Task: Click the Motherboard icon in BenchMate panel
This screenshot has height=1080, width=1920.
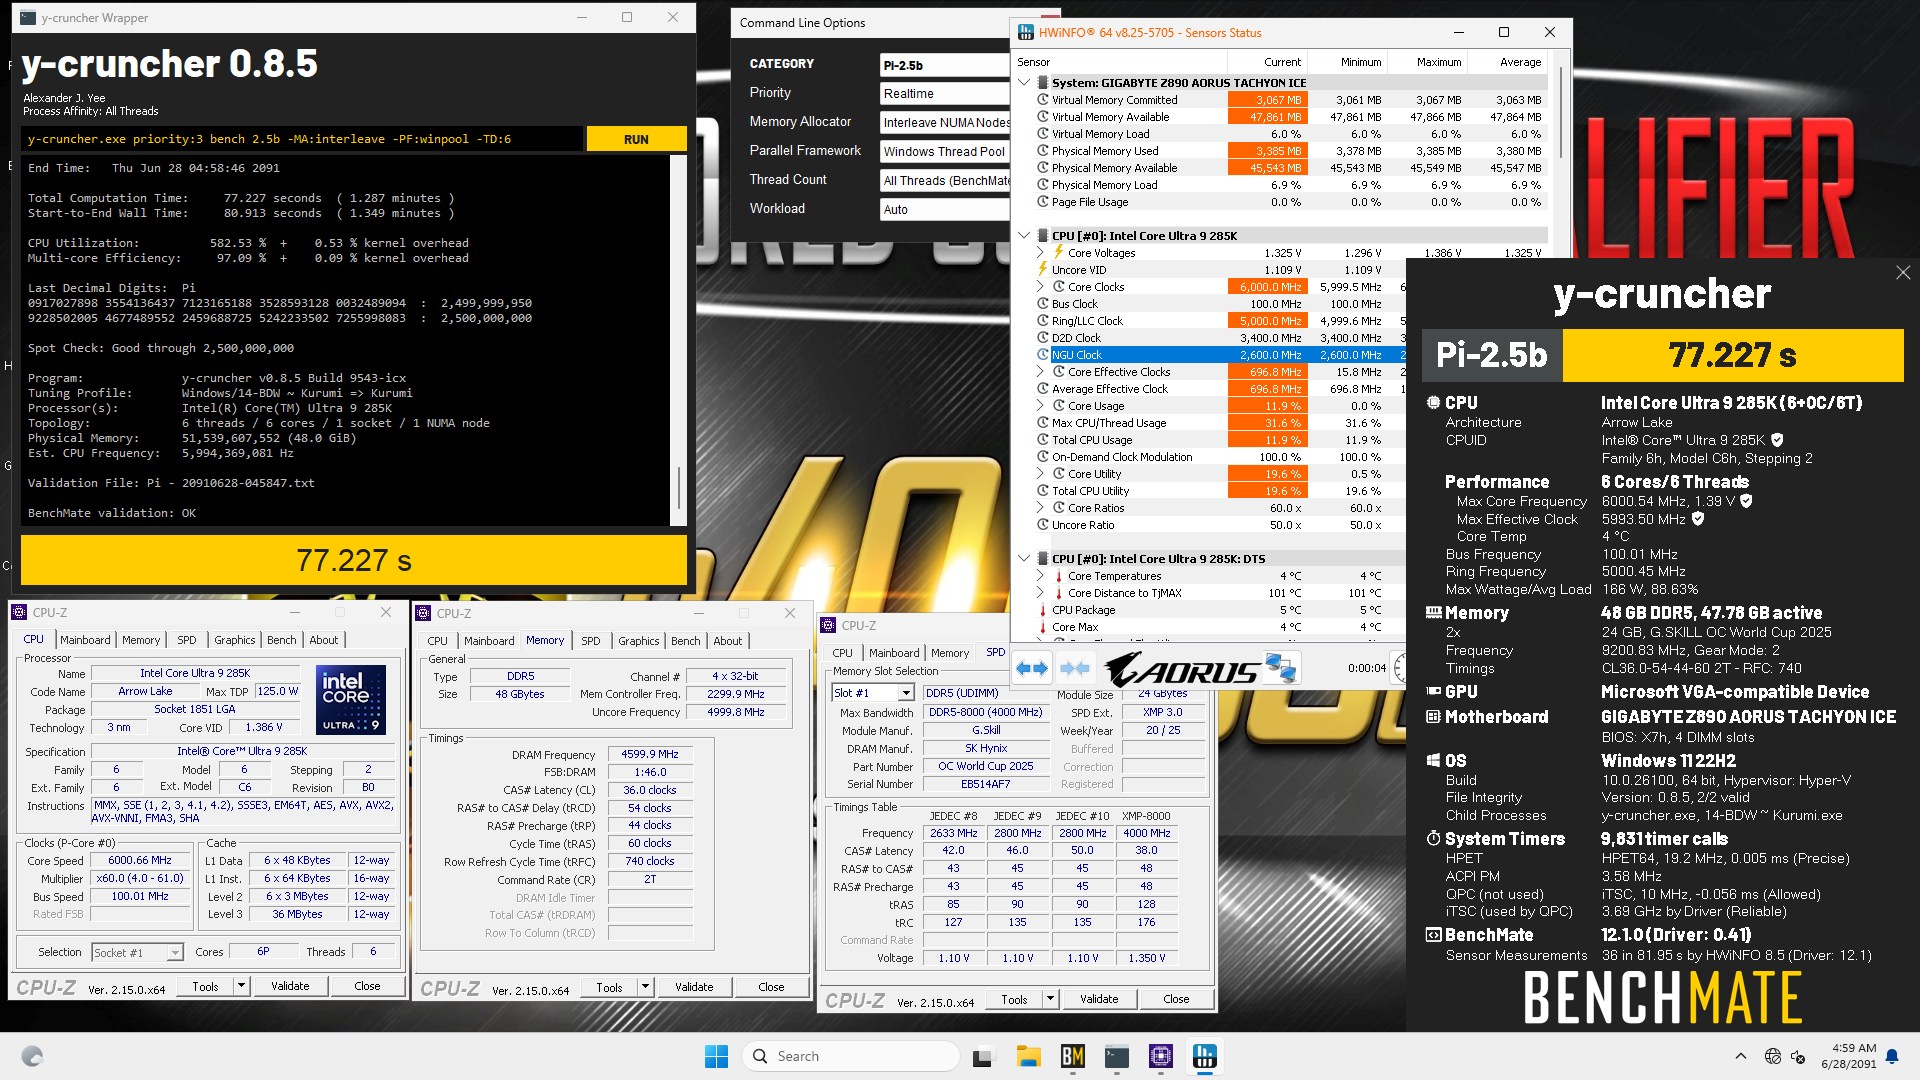Action: tap(1433, 717)
